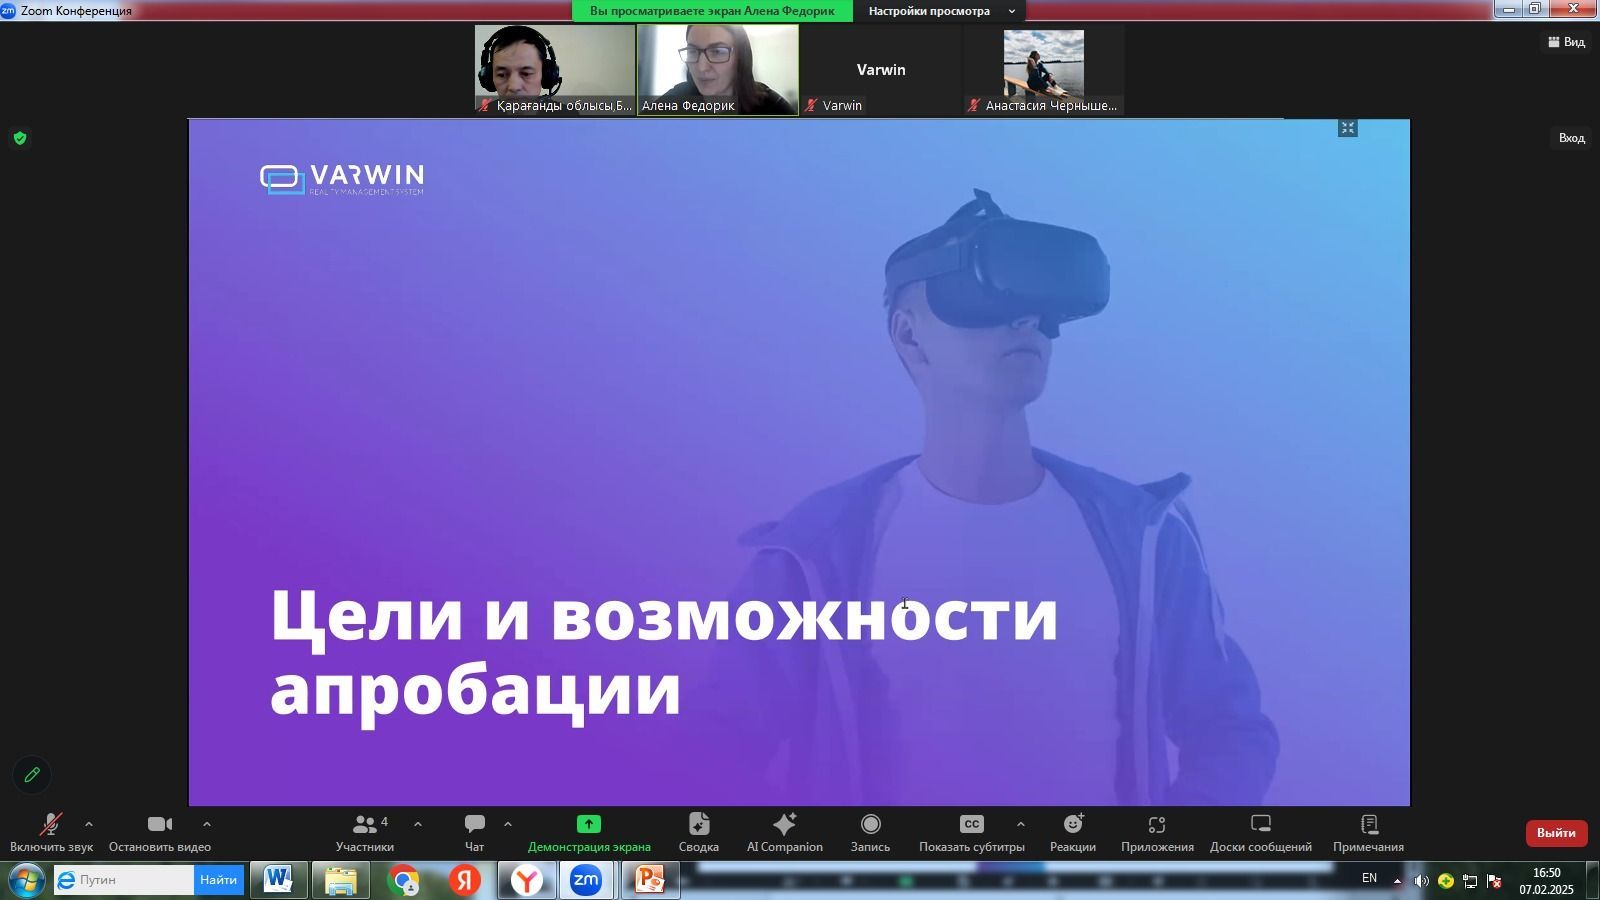Open the Participants panel
The width and height of the screenshot is (1600, 900).
364,832
